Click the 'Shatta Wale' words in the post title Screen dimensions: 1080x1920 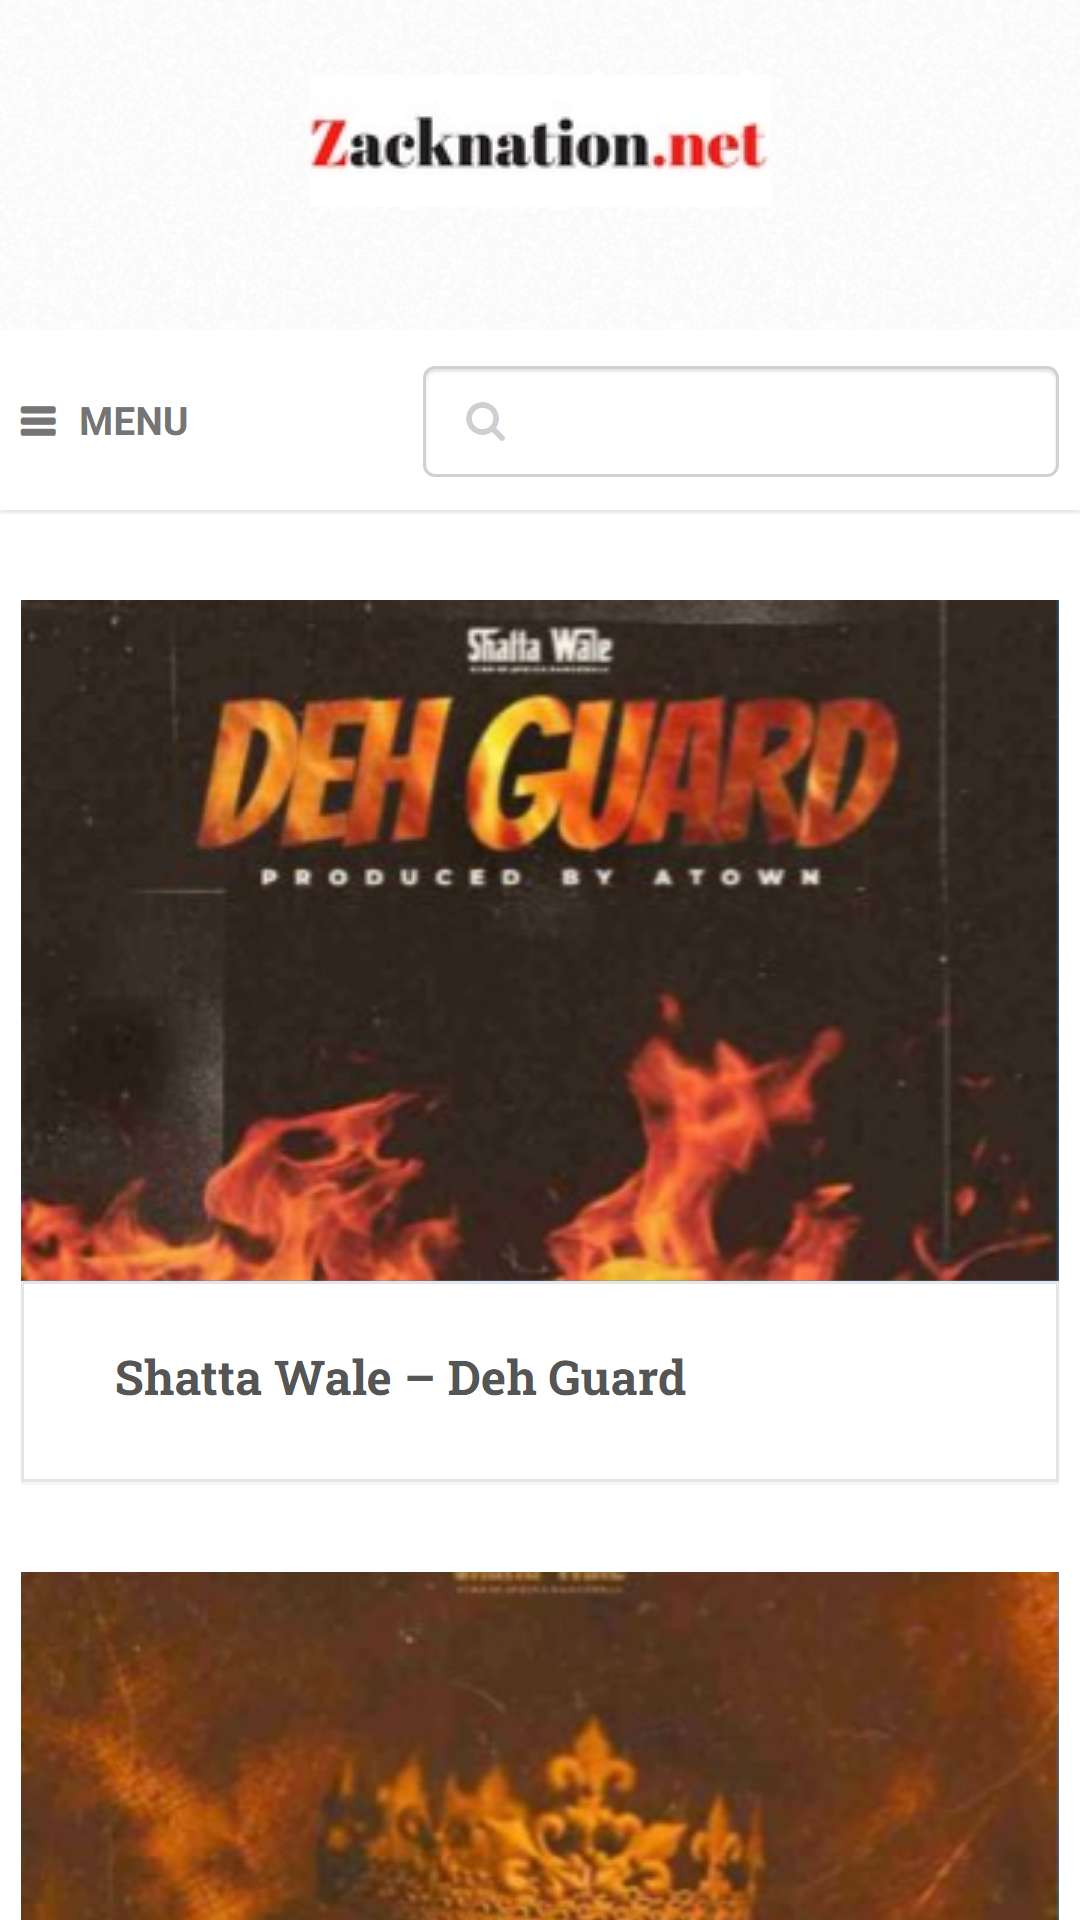(253, 1378)
